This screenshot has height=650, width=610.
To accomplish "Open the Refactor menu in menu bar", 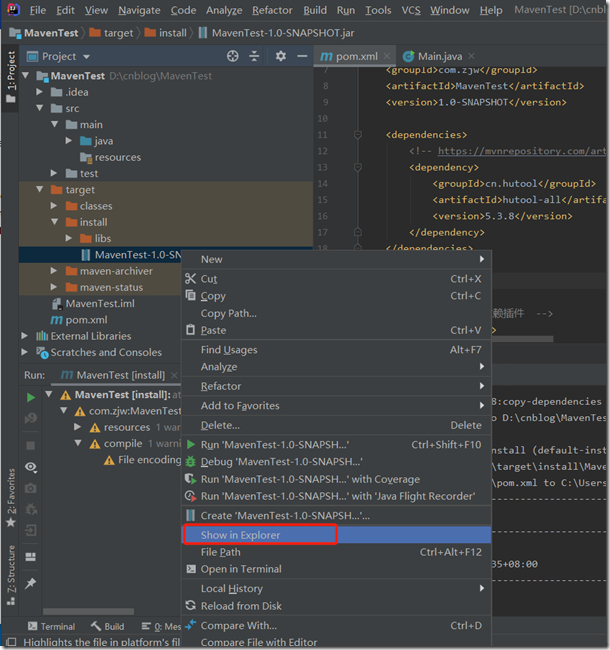I will coord(272,10).
